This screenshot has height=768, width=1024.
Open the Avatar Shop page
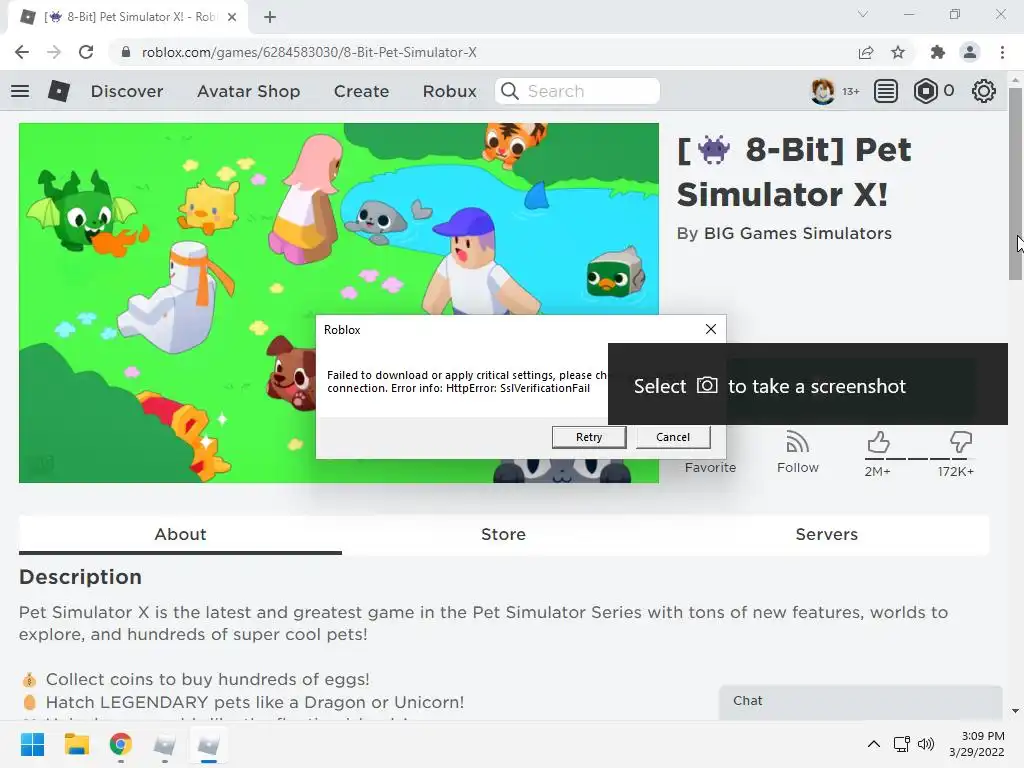pos(248,91)
